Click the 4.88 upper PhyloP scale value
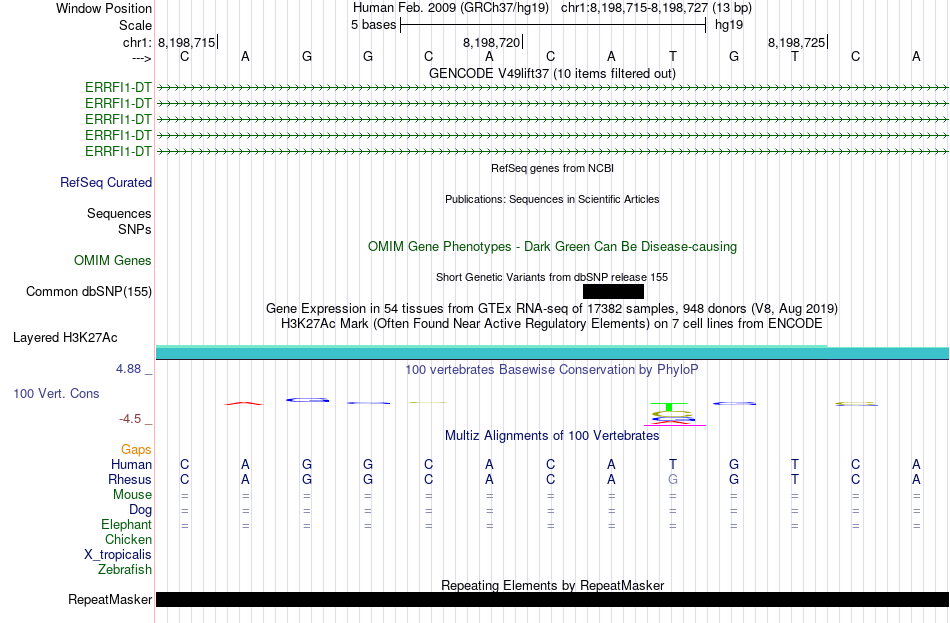This screenshot has height=623, width=950. (128, 369)
